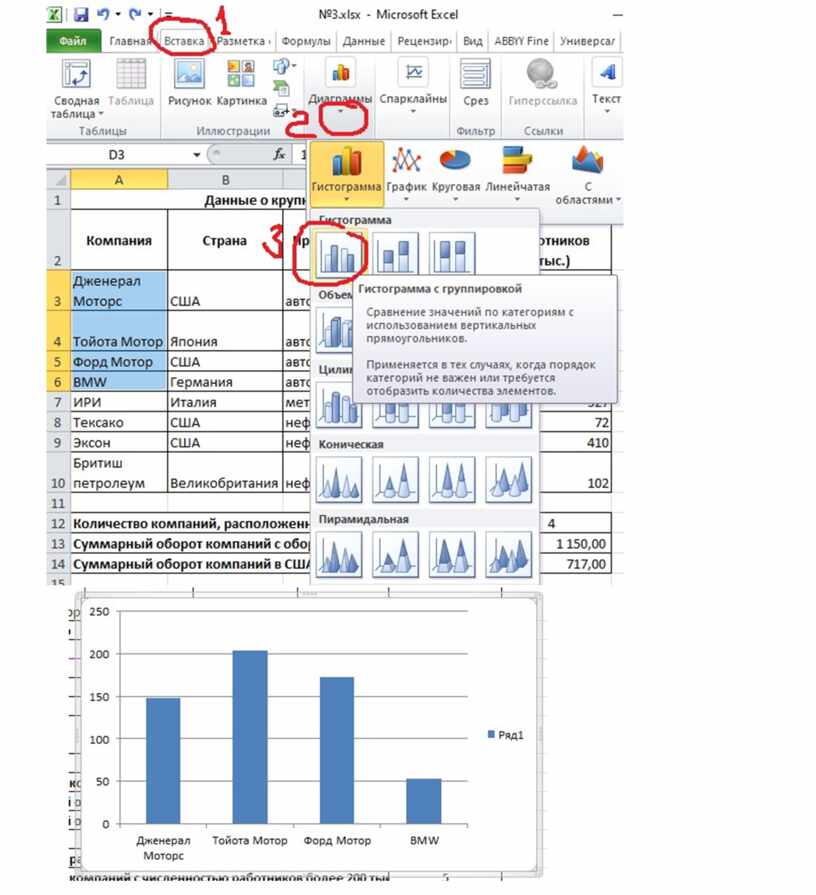Click the Redo arrow icon
This screenshot has width=816, height=895.
tap(135, 14)
